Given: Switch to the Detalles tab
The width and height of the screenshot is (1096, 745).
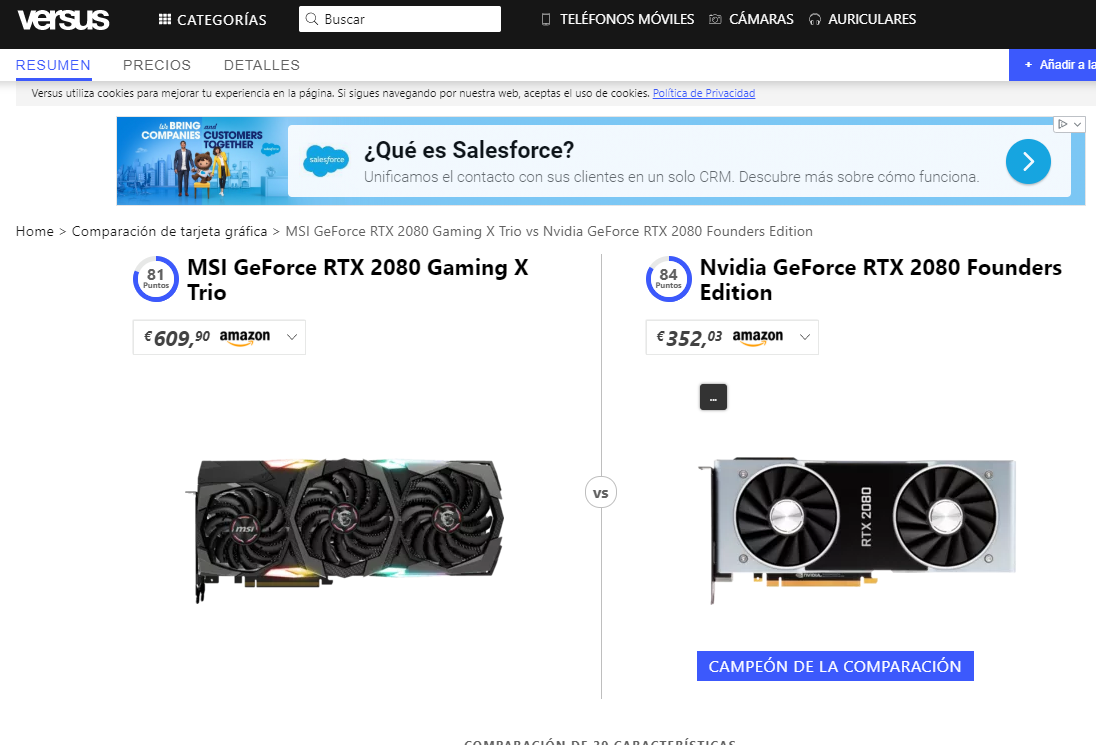Looking at the screenshot, I should [x=261, y=65].
